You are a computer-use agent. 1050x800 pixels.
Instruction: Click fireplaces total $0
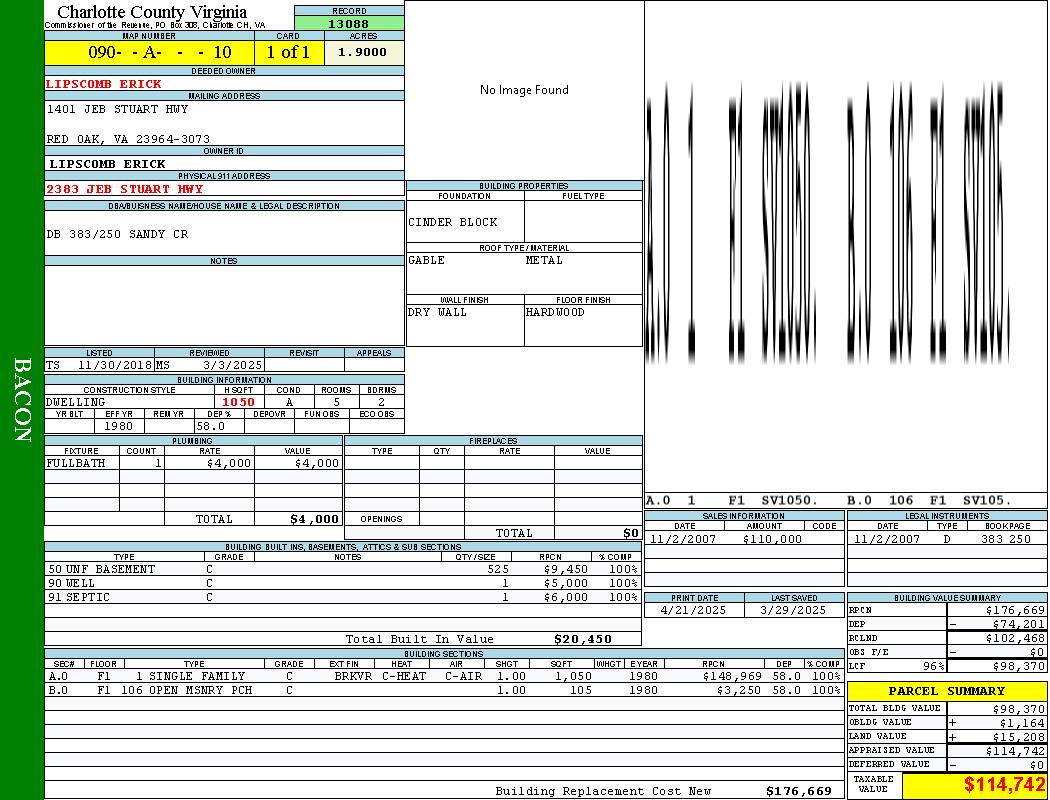coord(631,534)
